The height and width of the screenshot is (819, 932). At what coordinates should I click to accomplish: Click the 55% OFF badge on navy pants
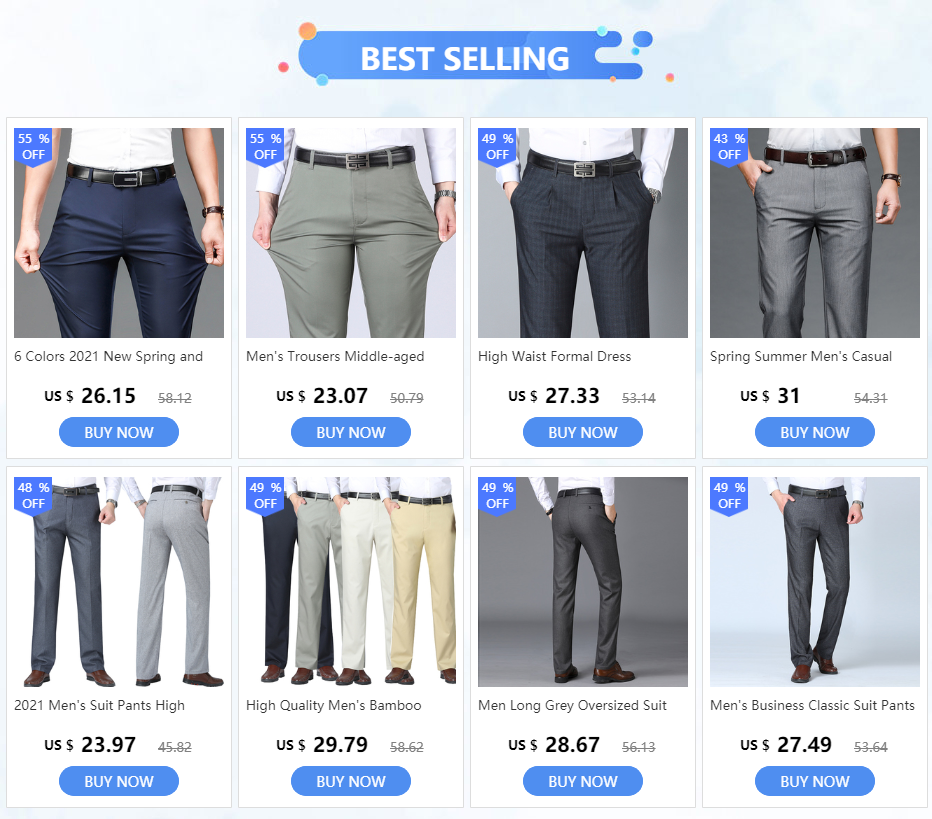[x=33, y=147]
